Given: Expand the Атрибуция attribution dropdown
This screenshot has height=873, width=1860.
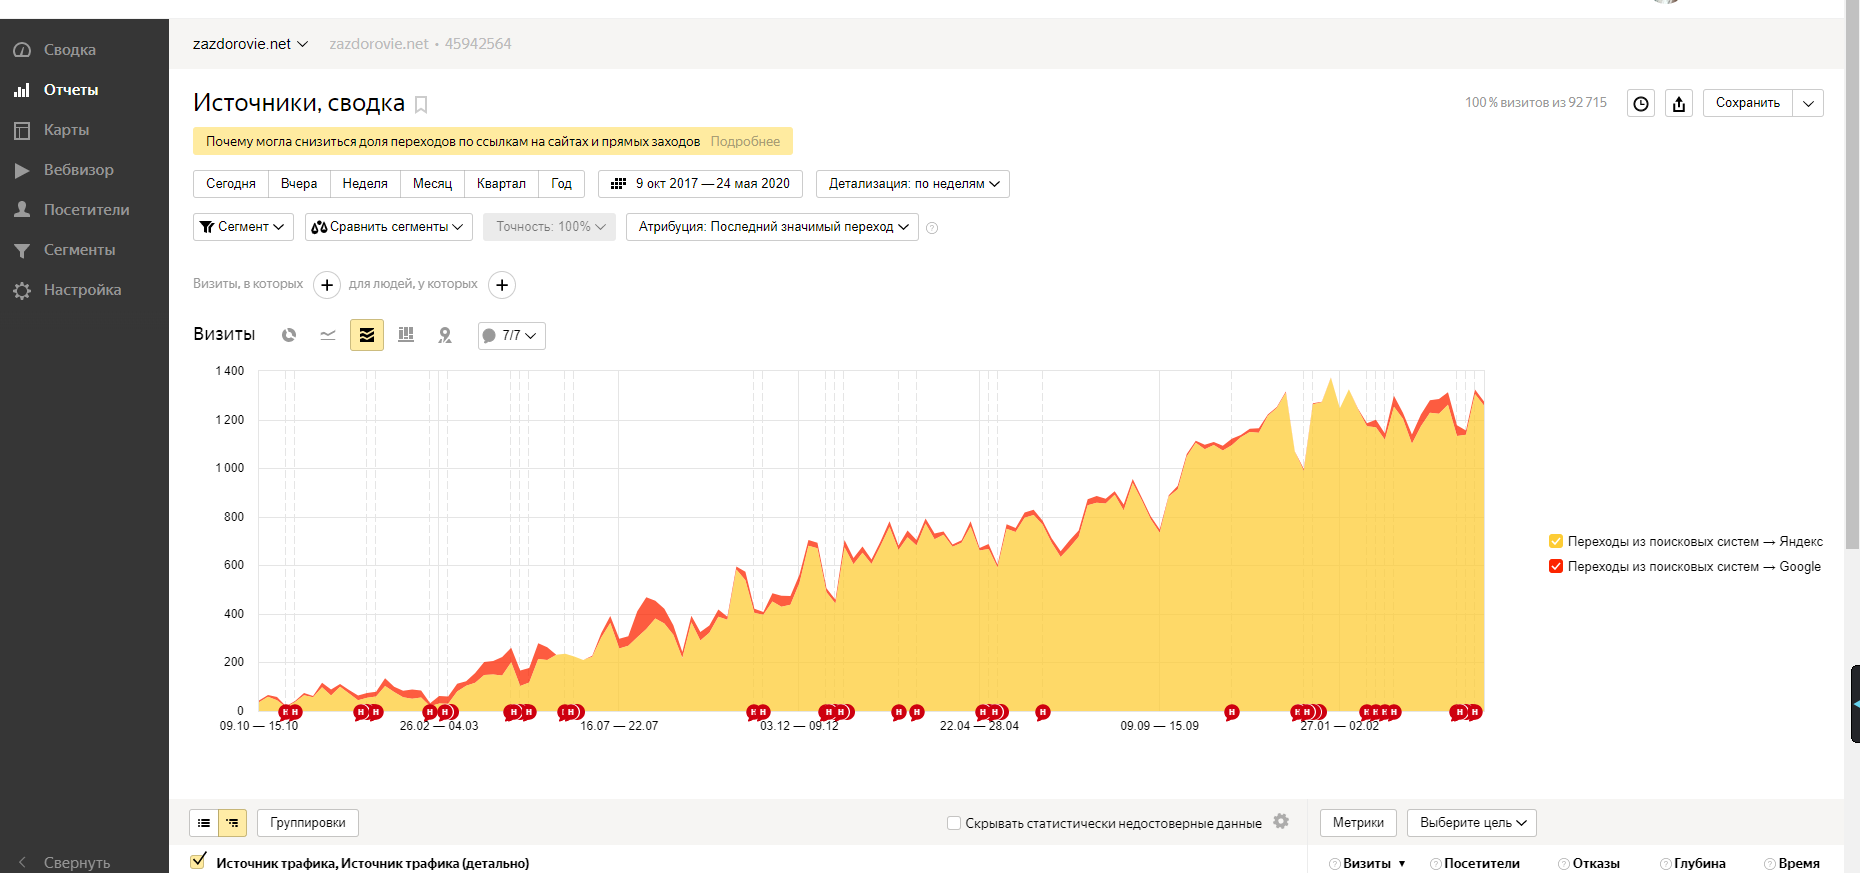Looking at the screenshot, I should pos(772,227).
